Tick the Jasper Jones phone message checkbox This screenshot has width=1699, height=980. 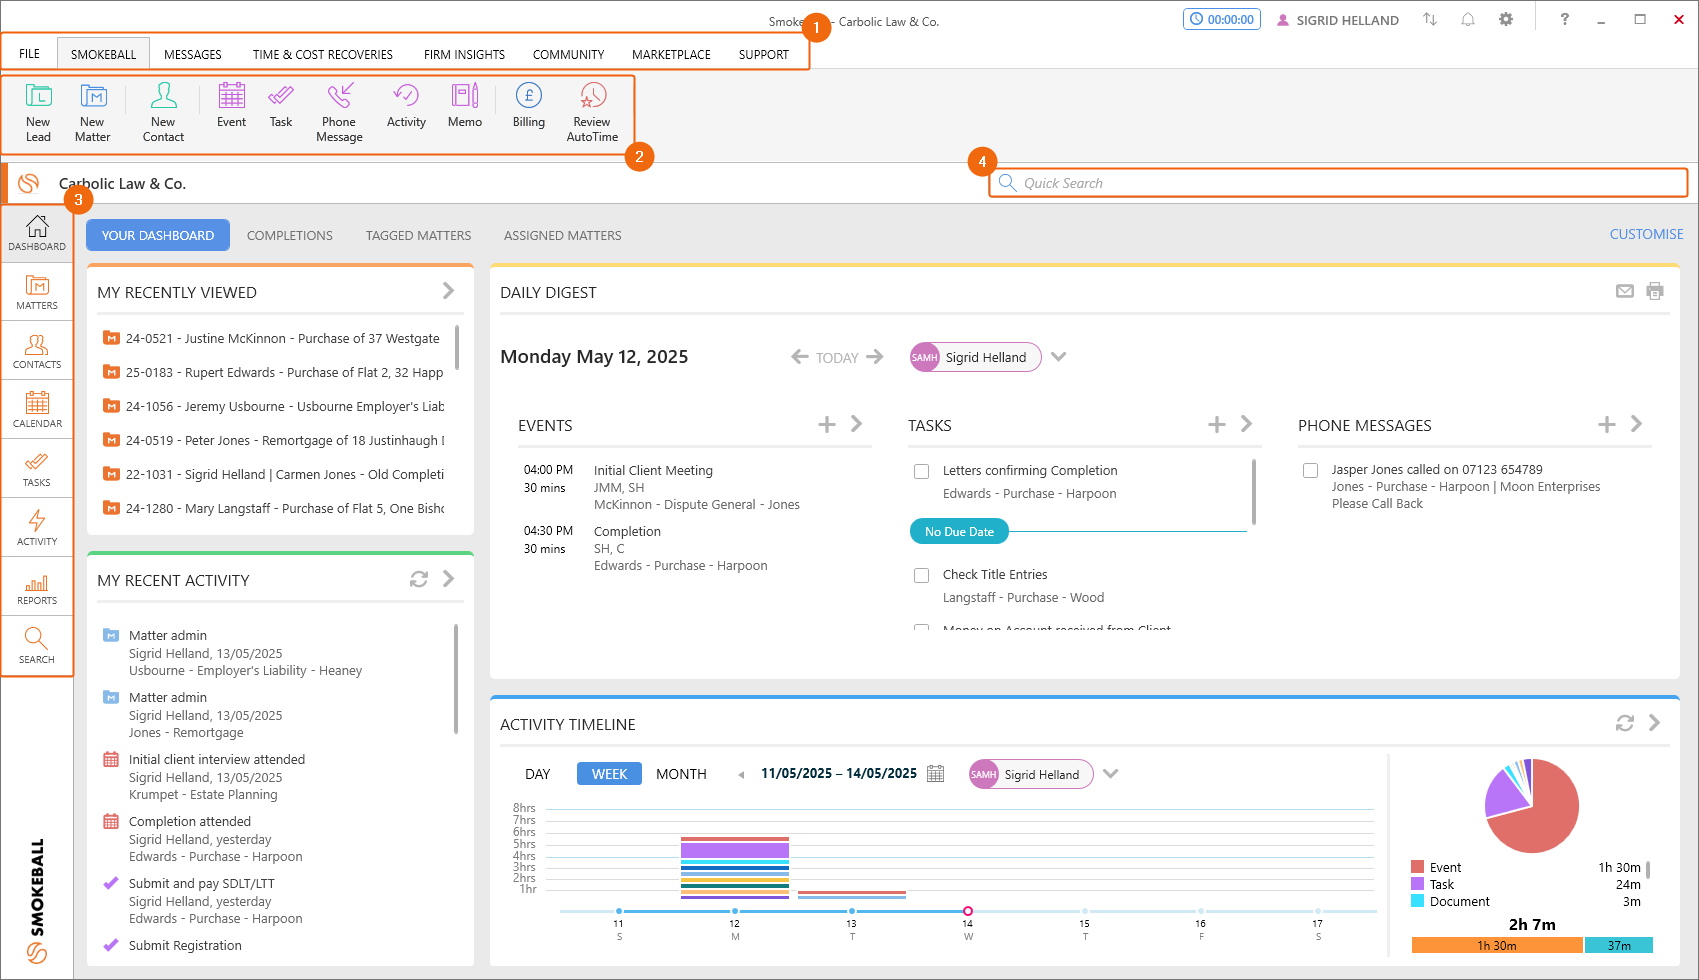point(1310,470)
